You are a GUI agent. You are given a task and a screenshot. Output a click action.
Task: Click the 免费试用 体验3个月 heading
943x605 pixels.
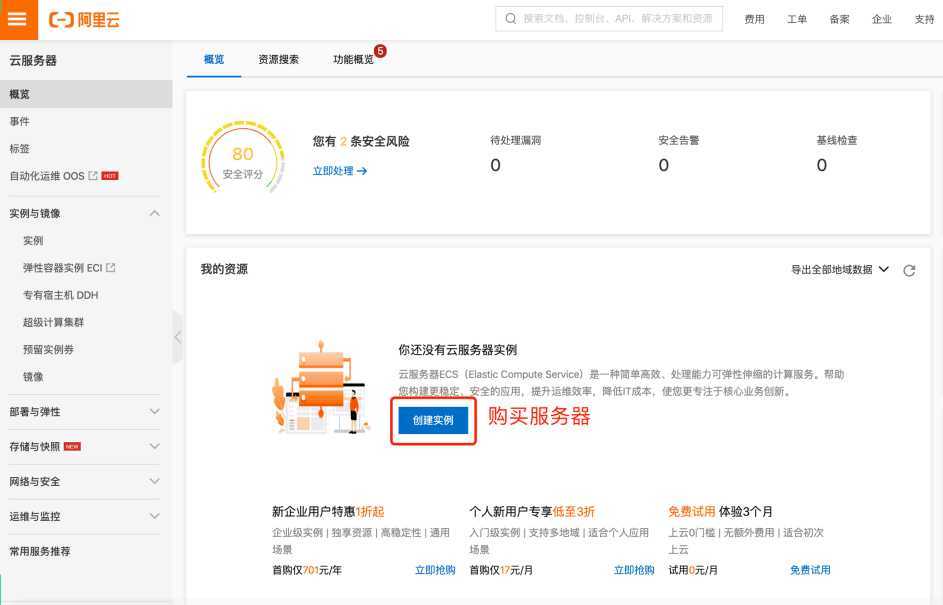tap(720, 511)
